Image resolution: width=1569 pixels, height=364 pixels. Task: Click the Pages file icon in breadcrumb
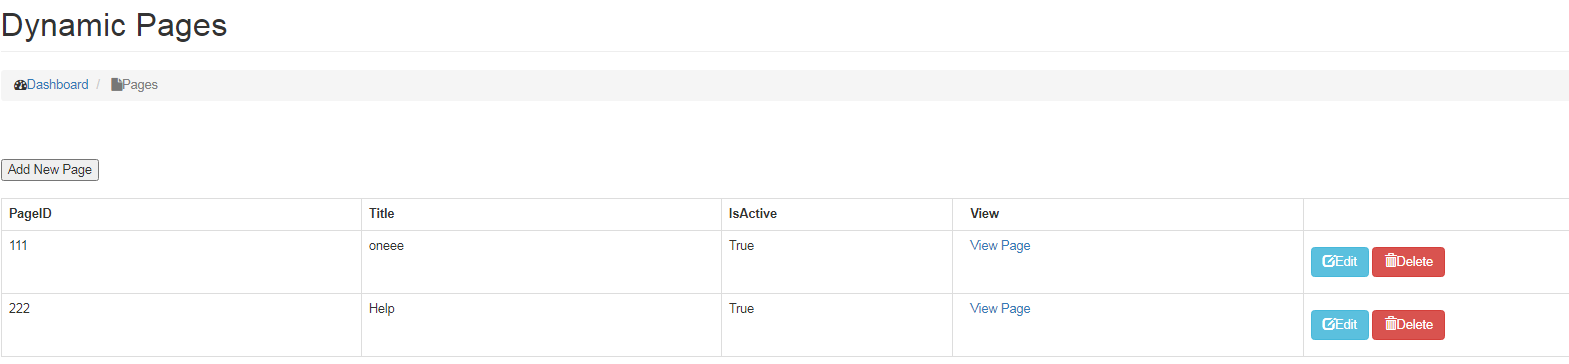116,85
